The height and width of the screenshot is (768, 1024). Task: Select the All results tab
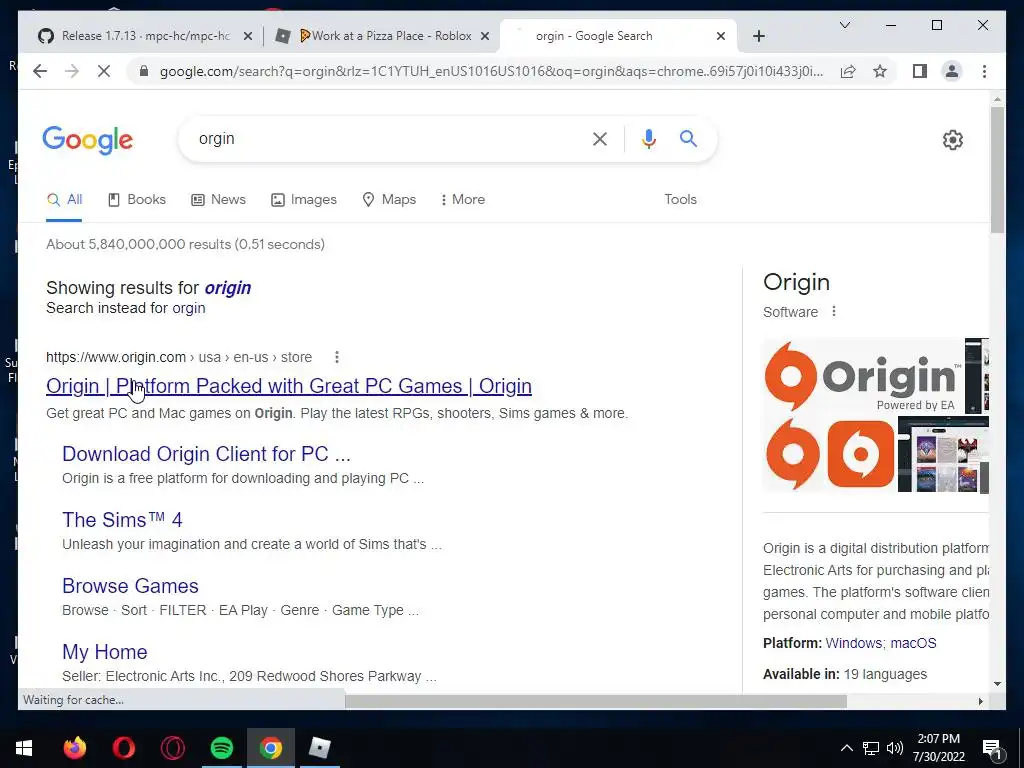[x=64, y=199]
